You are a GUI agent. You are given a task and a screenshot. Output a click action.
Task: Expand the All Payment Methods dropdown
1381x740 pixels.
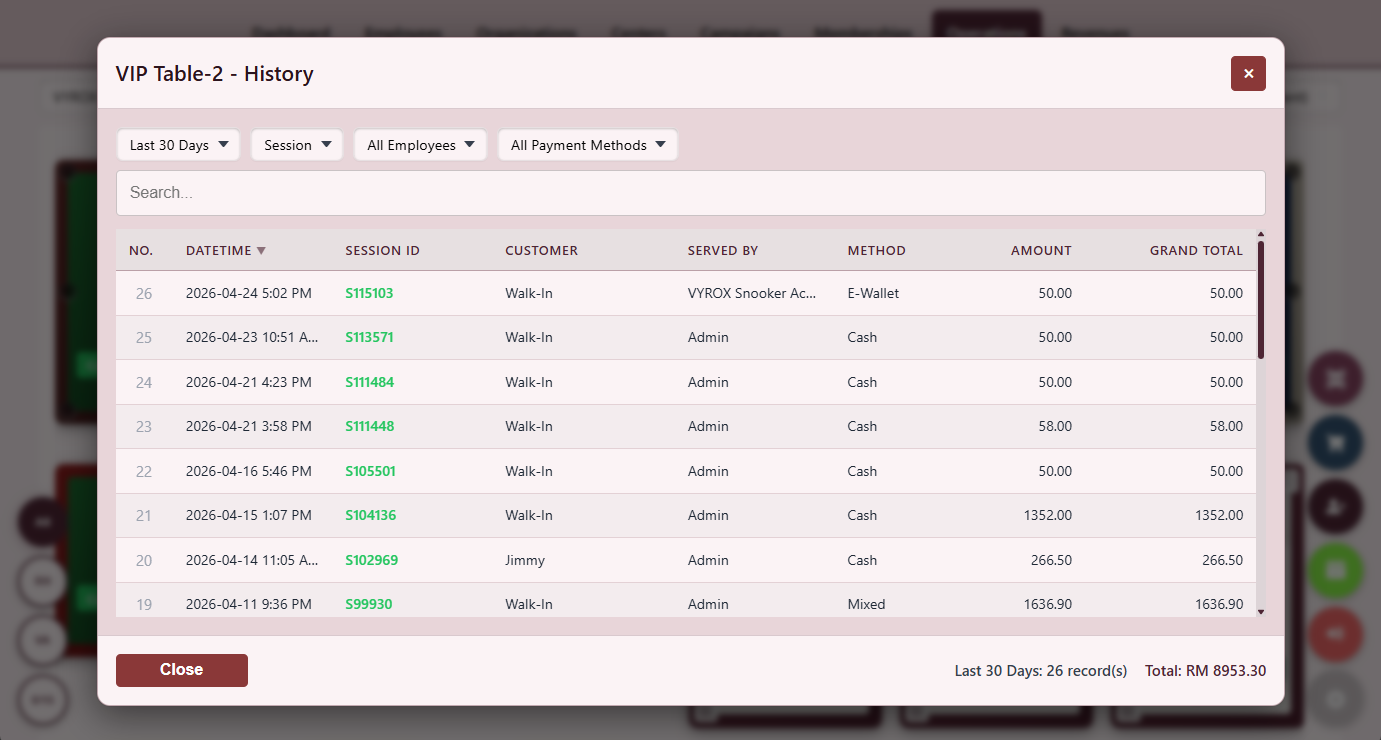coord(588,145)
